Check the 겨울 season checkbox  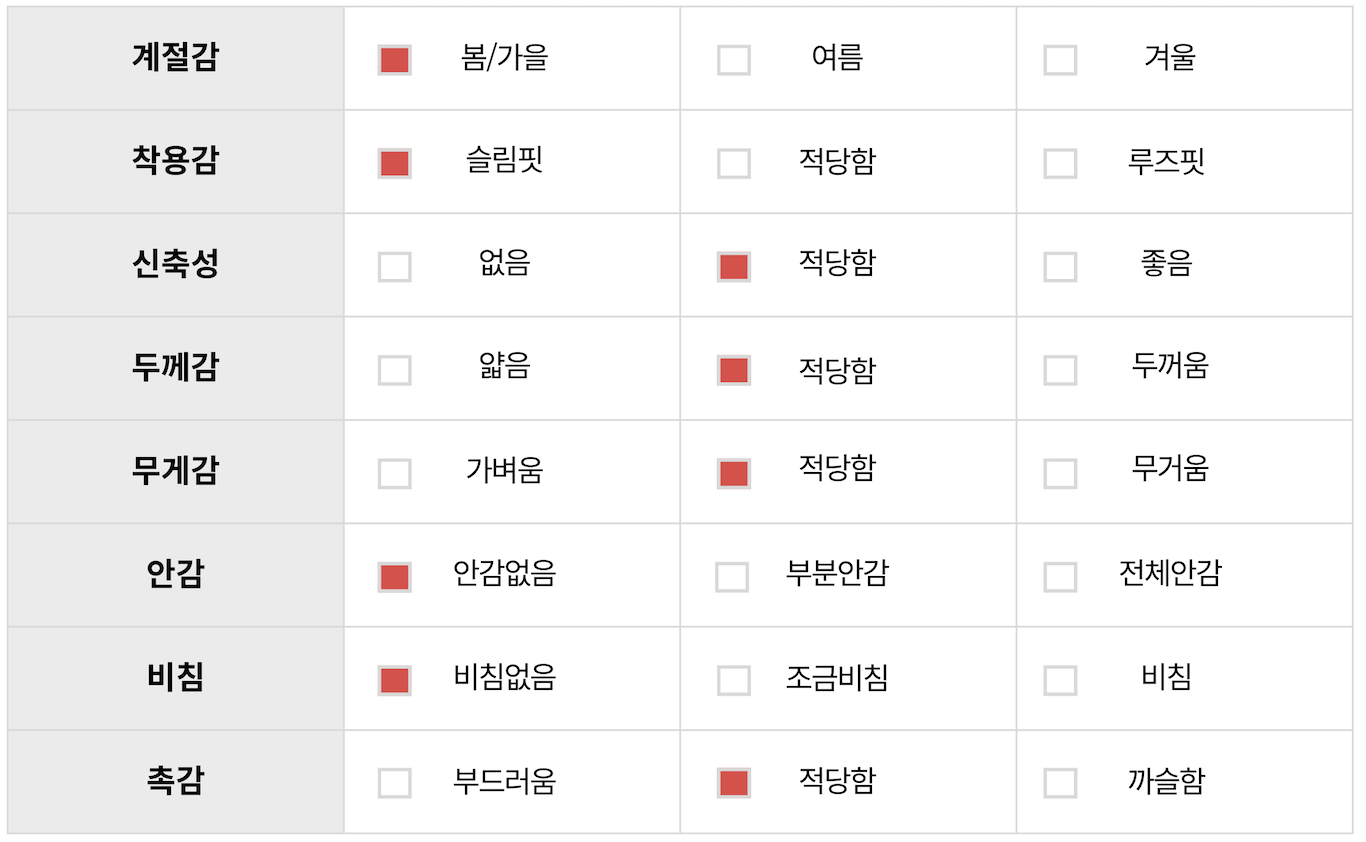point(1060,60)
